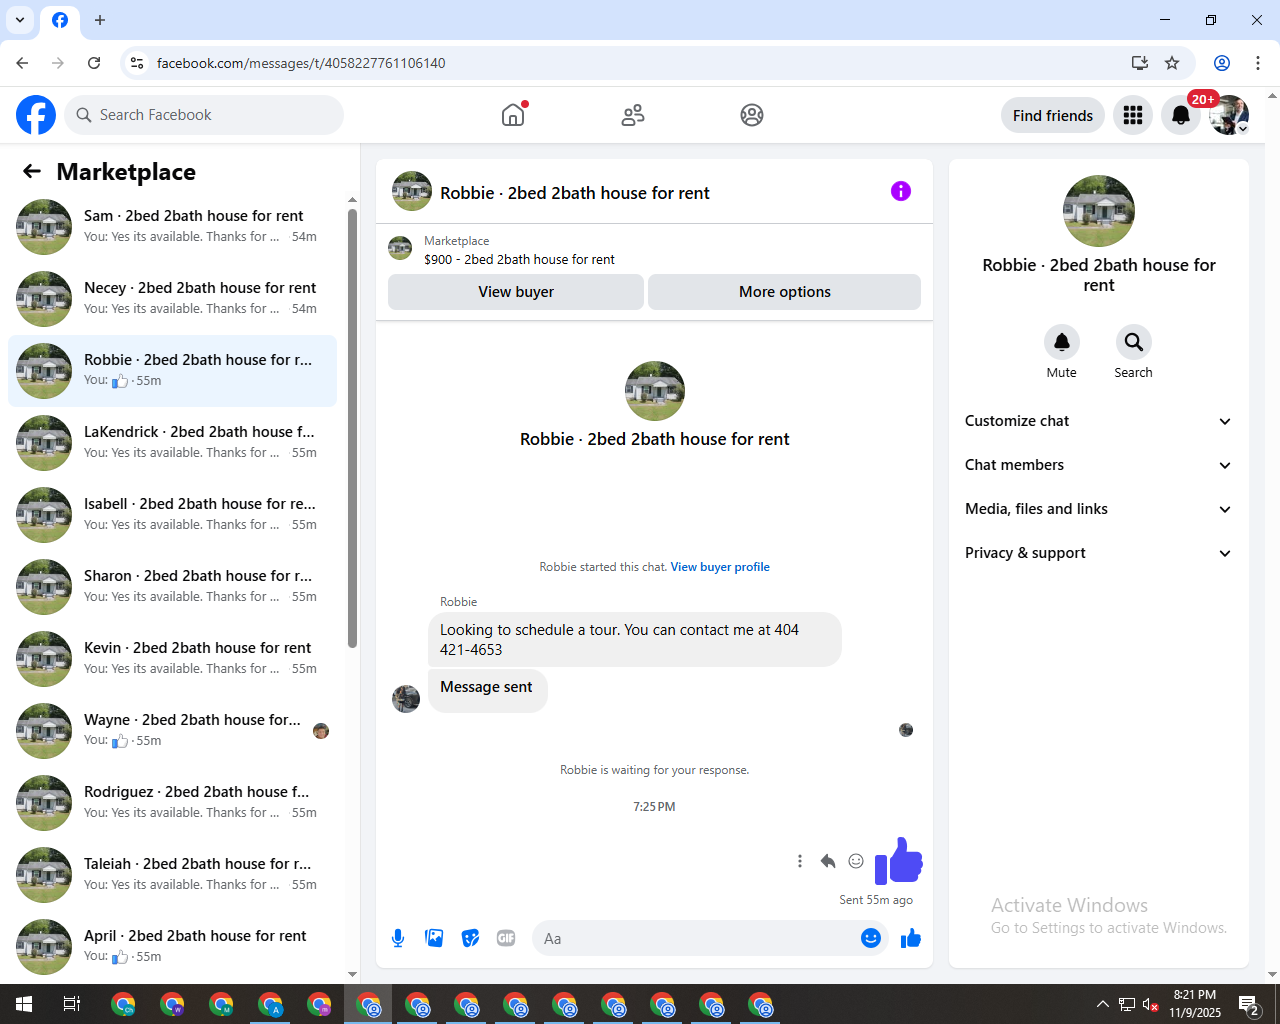Image resolution: width=1280 pixels, height=1024 pixels.
Task: Open the Friends icon in top navigation
Action: tap(633, 115)
